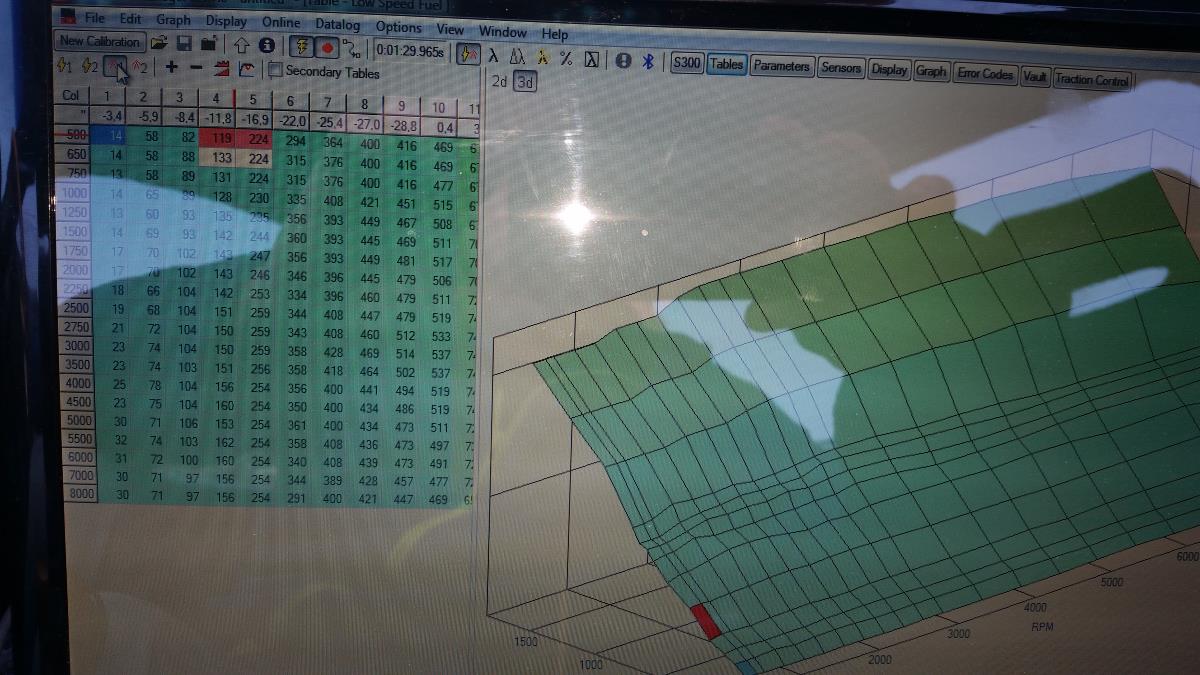Open the Datalog menu
1200x675 pixels.
click(338, 24)
